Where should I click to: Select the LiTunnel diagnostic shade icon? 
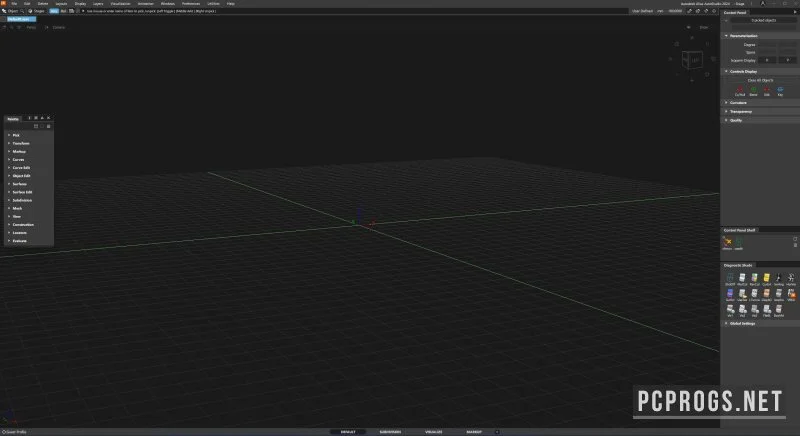click(755, 295)
